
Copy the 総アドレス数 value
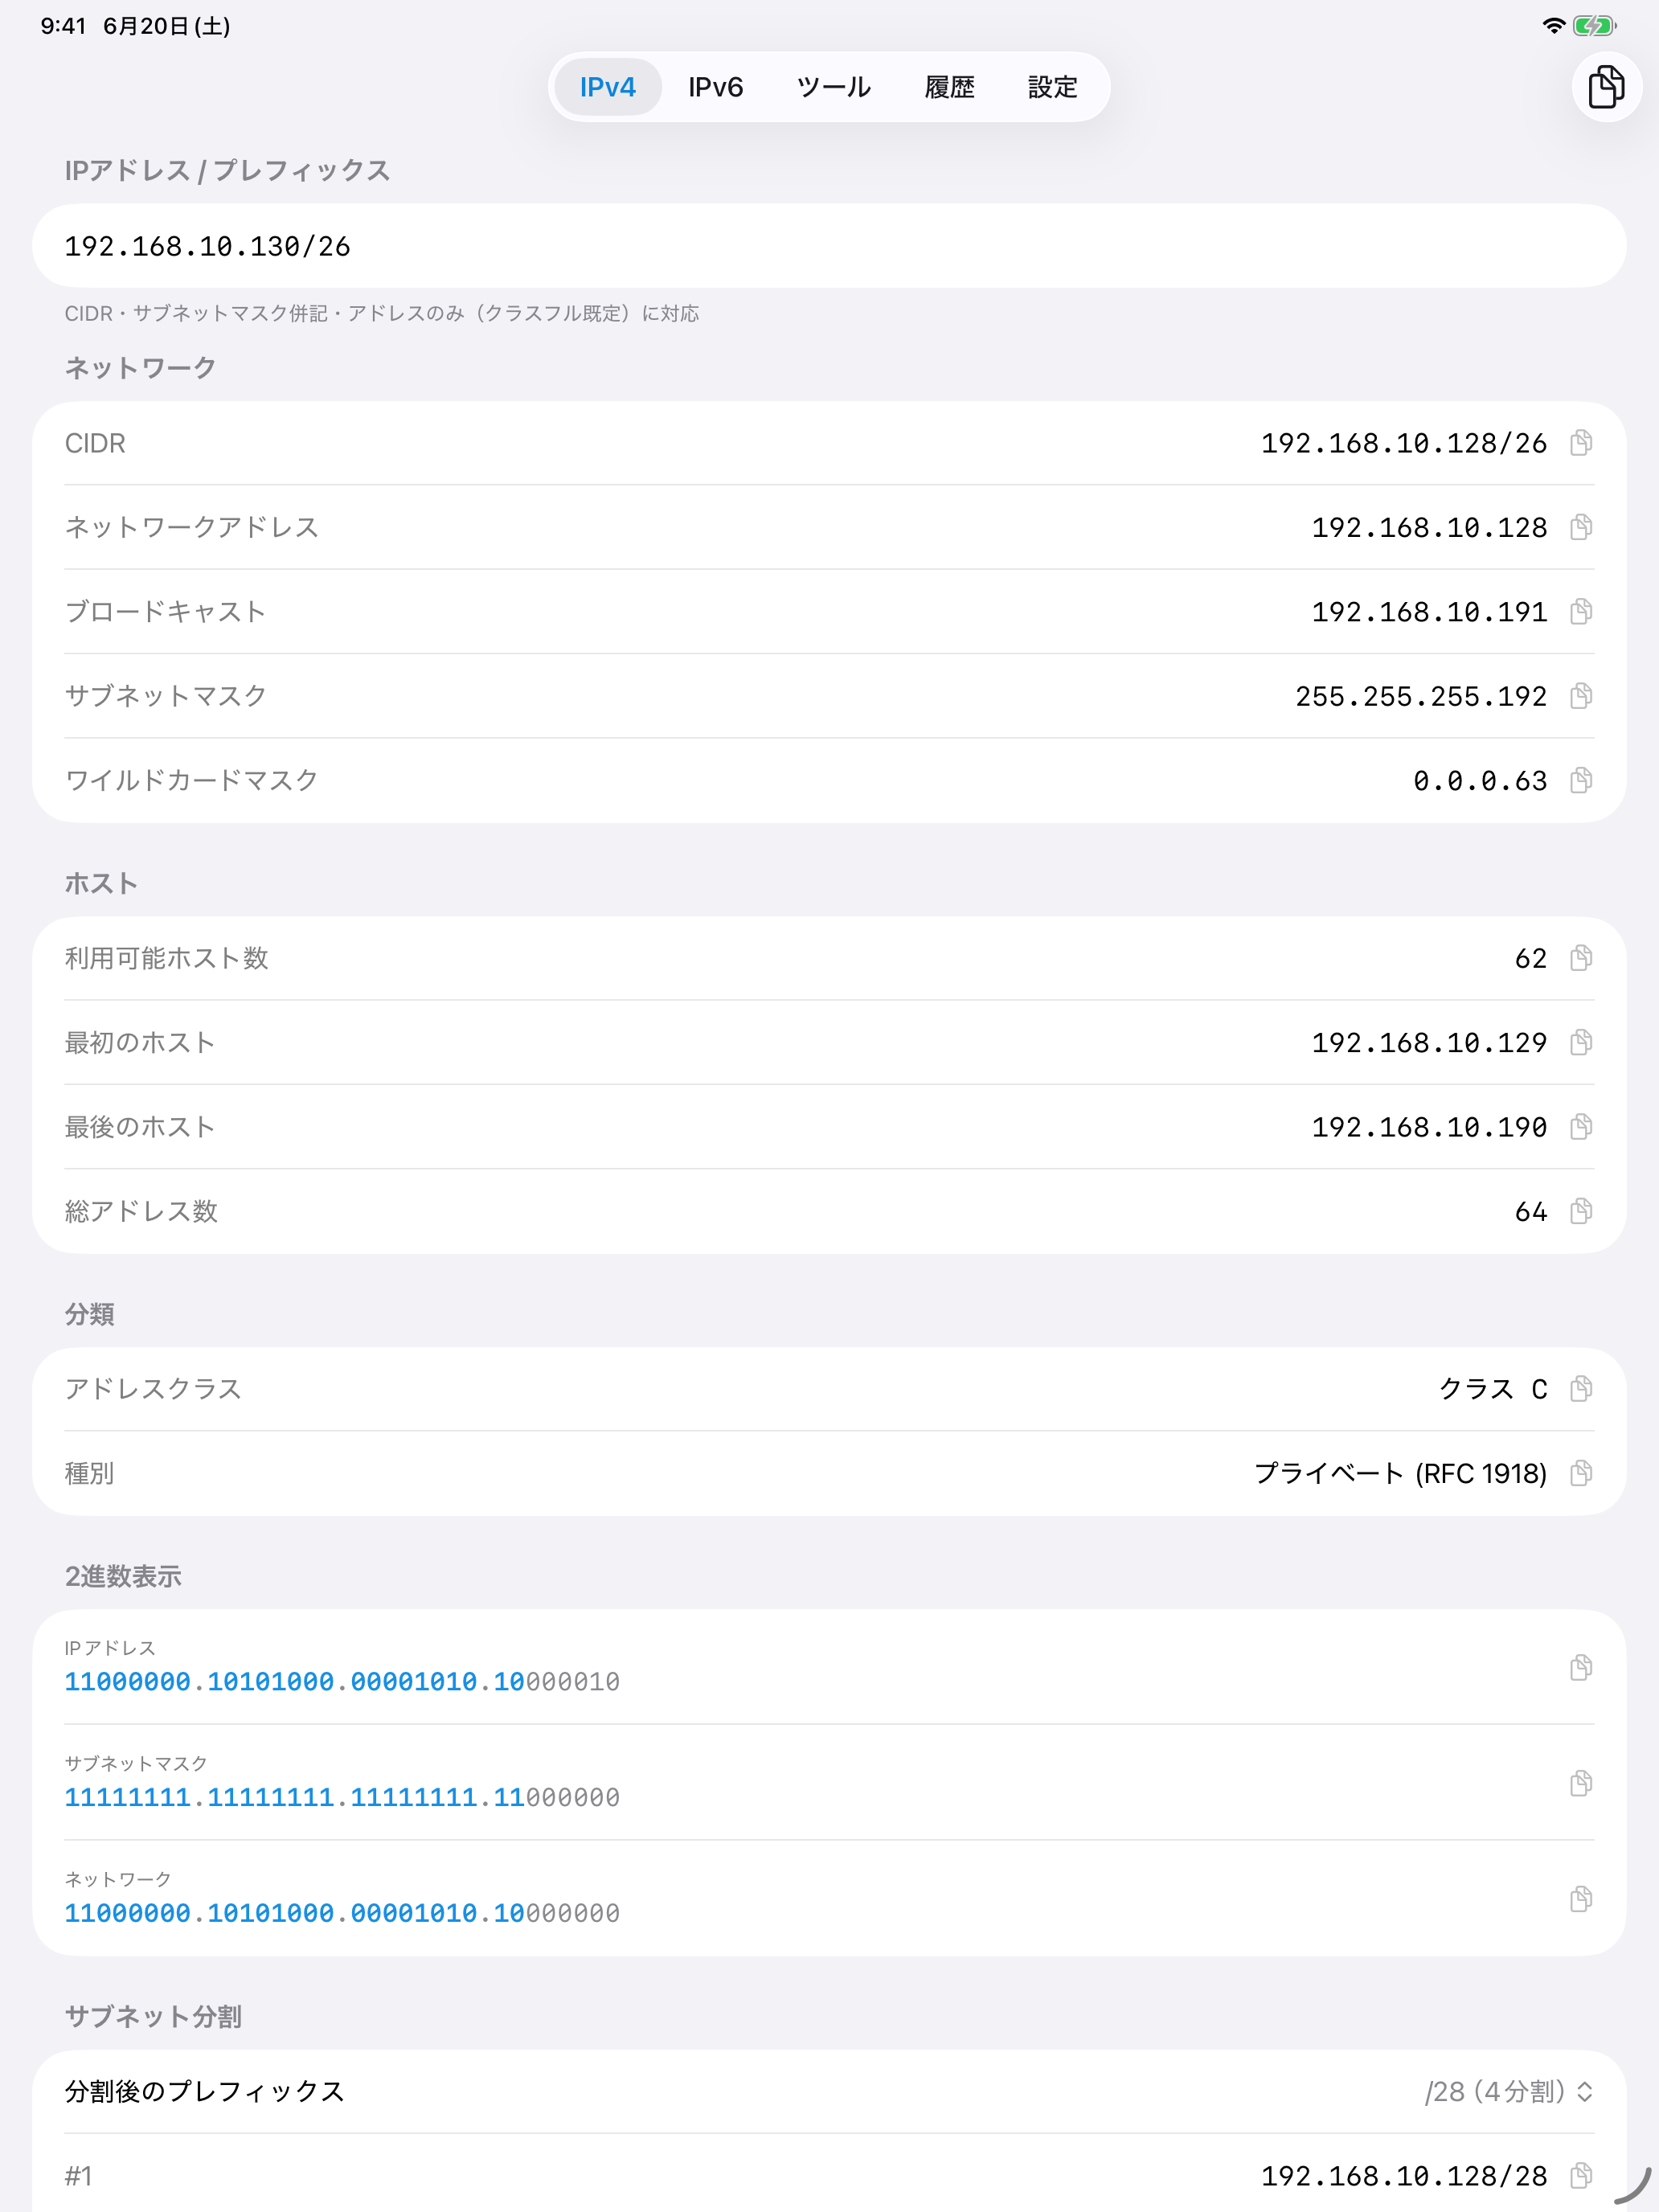[x=1580, y=1211]
